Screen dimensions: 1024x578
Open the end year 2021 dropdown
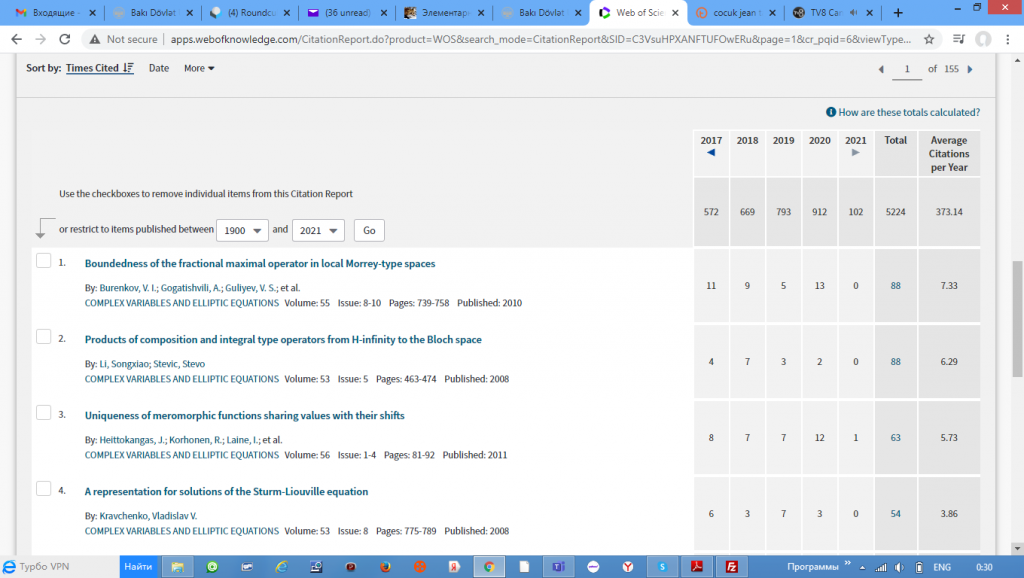pyautogui.click(x=318, y=230)
